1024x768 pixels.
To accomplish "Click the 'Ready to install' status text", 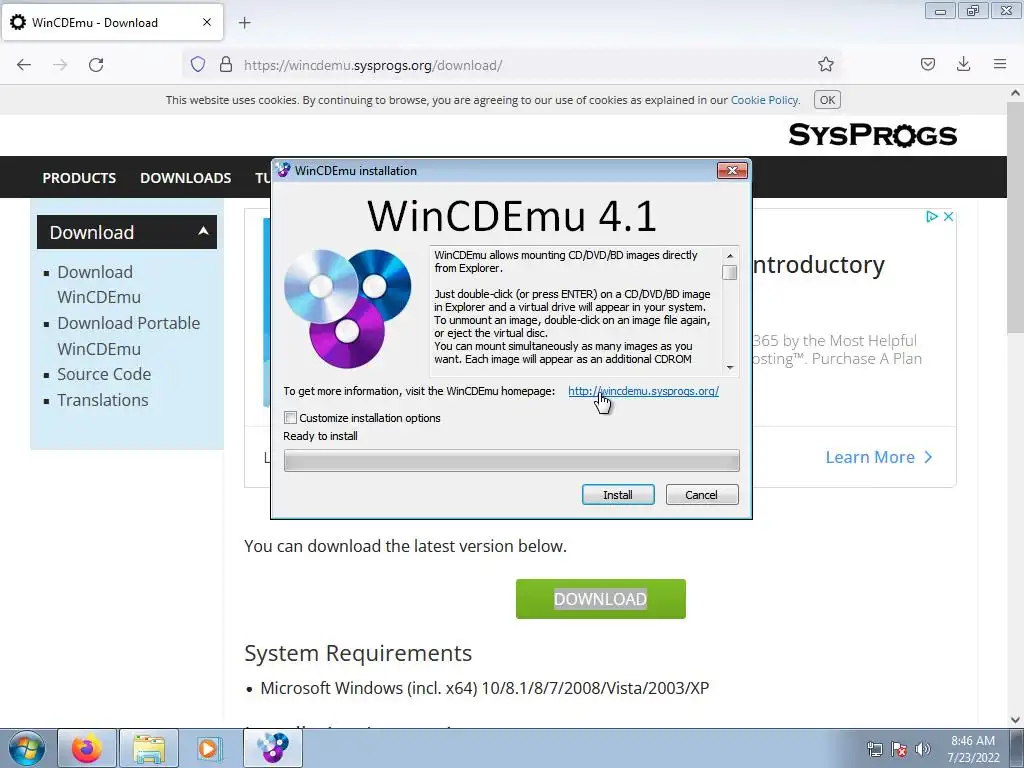I will pyautogui.click(x=321, y=436).
